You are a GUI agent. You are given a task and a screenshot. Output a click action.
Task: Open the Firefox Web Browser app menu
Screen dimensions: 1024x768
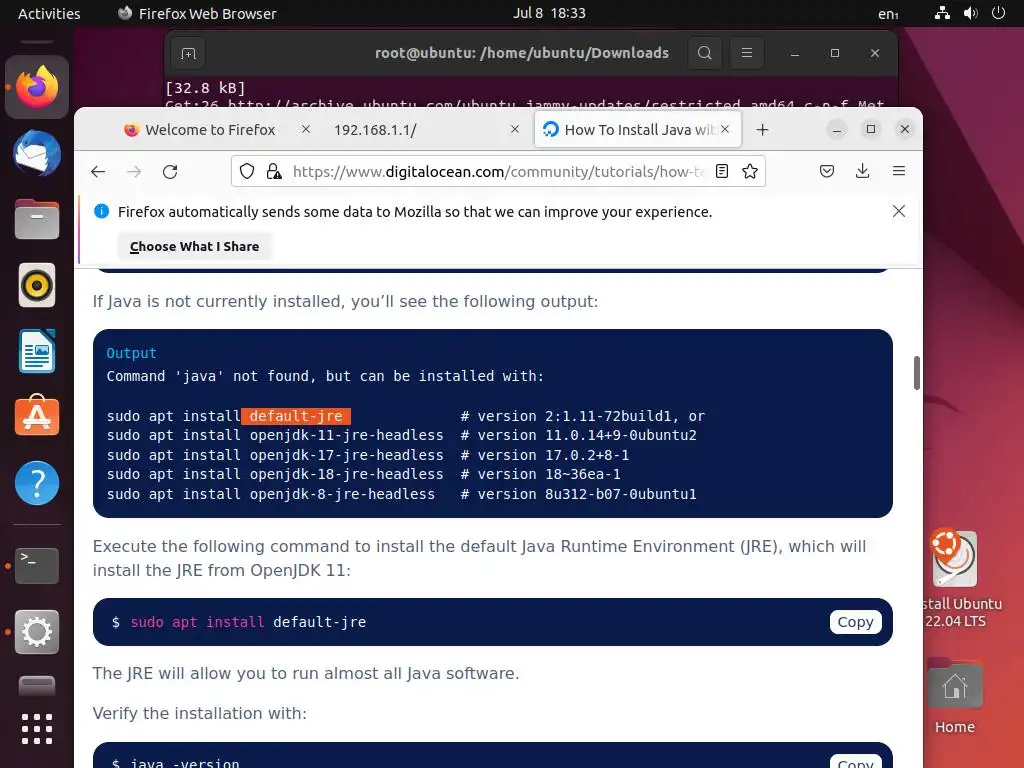pos(197,13)
